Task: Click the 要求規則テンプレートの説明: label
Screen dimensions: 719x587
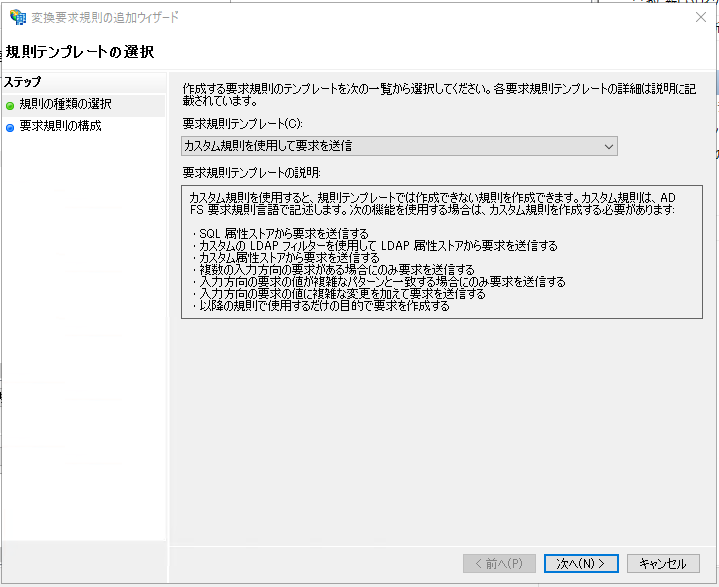Action: click(252, 173)
